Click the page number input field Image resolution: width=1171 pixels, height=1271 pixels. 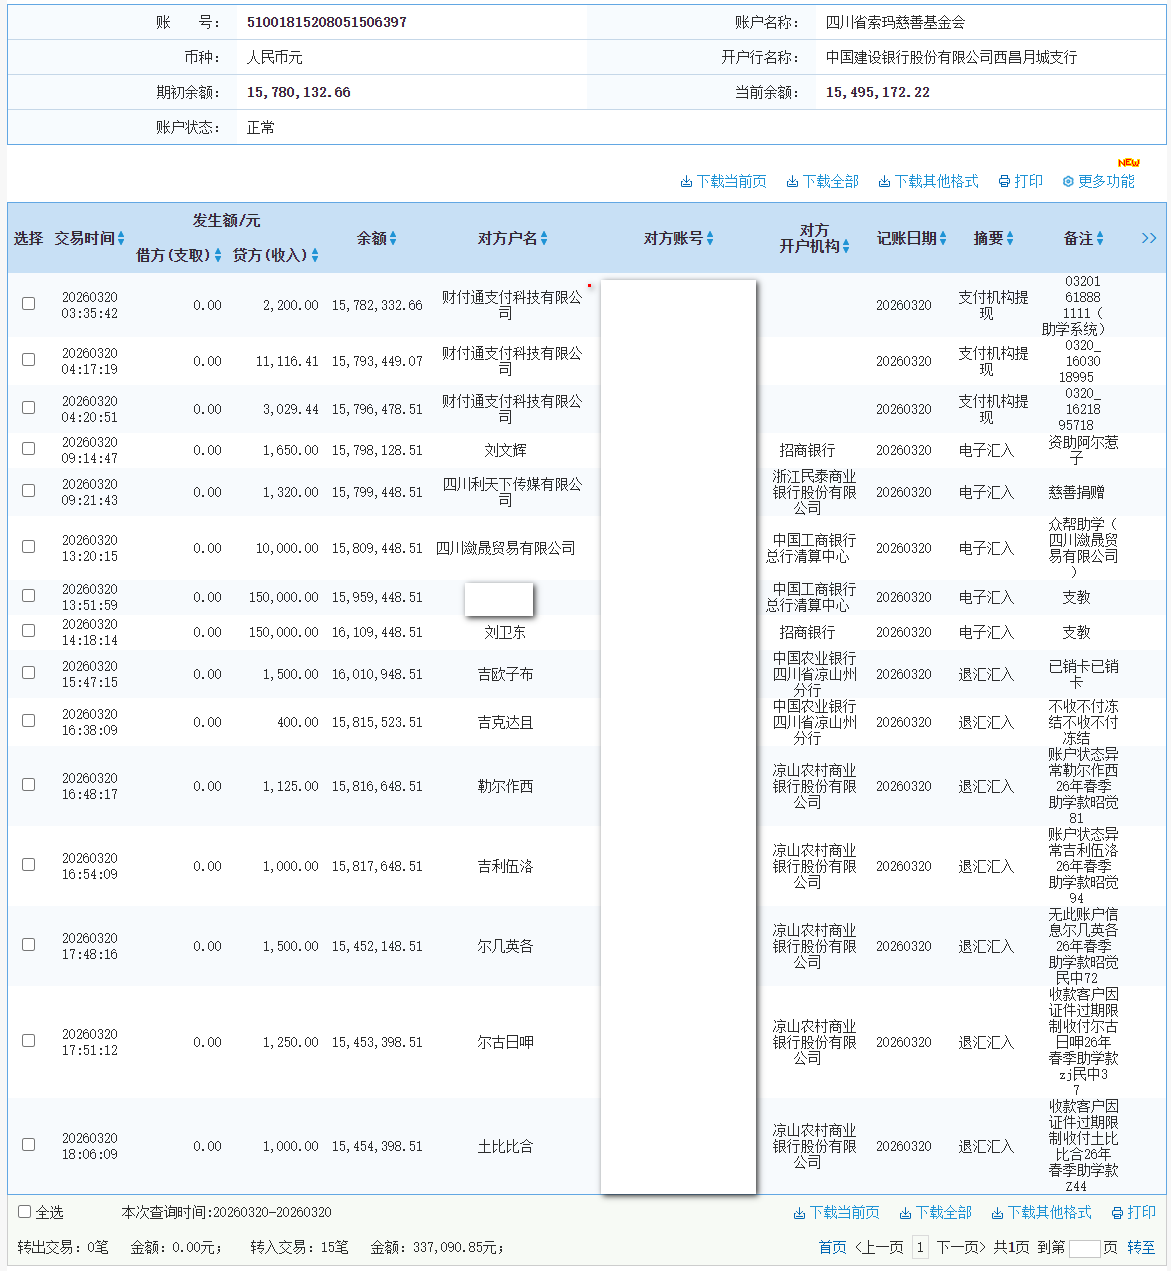(1086, 1247)
